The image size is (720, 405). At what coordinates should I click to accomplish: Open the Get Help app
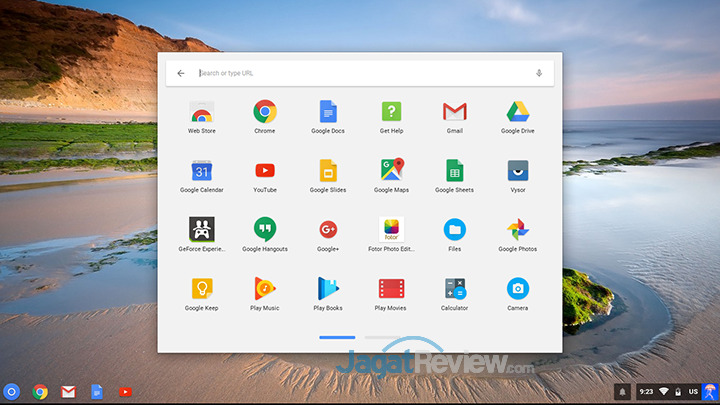point(391,112)
